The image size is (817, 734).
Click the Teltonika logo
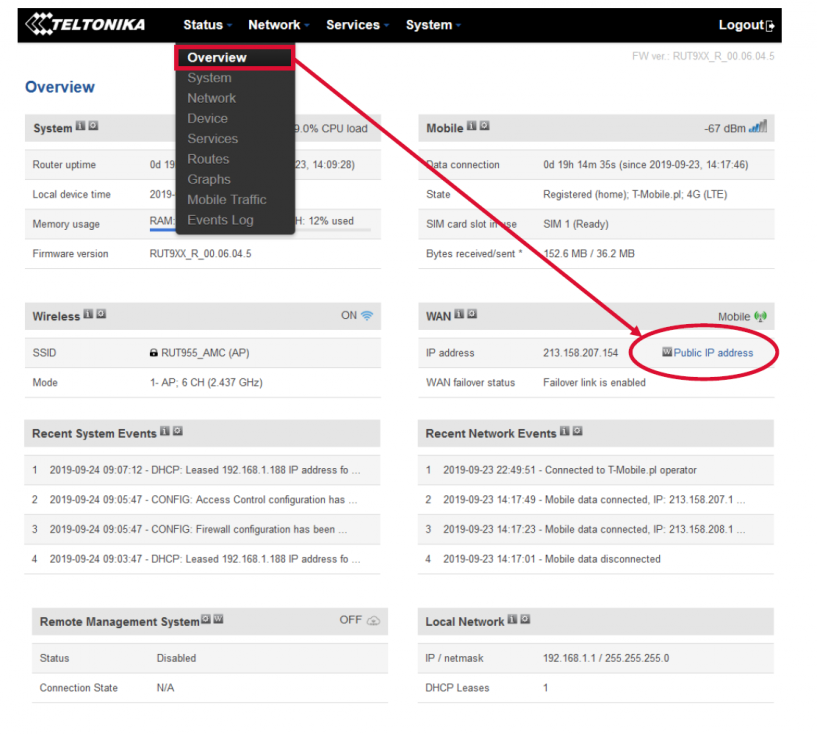click(85, 24)
